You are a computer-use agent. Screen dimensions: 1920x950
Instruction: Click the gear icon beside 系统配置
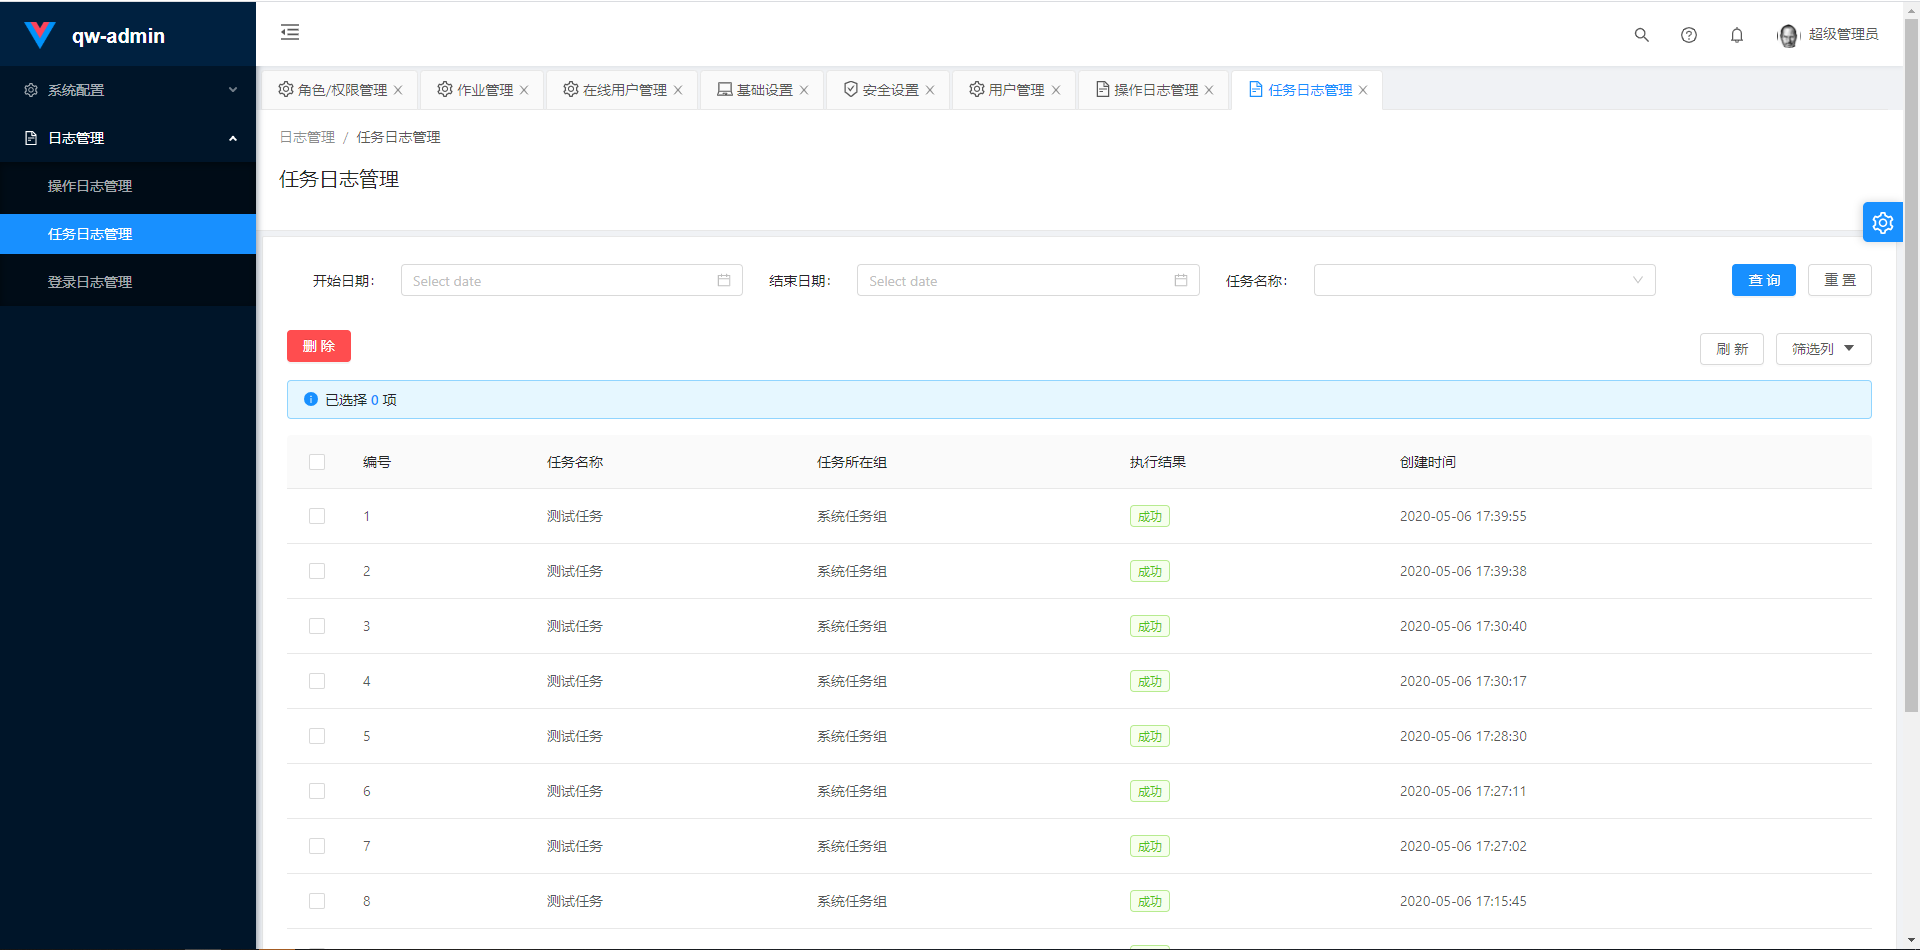31,90
